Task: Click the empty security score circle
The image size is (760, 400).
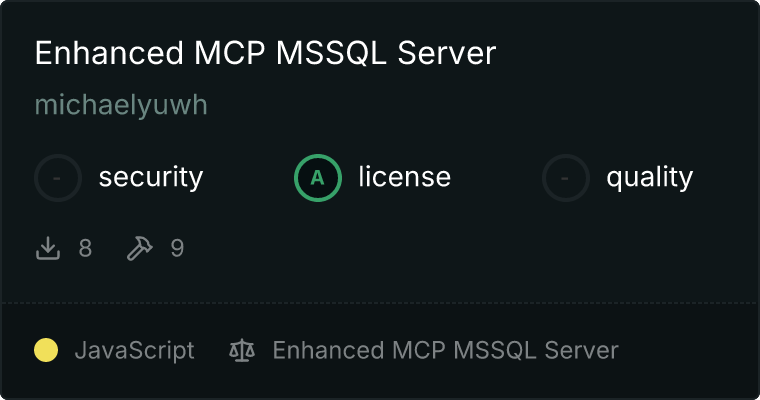Action: point(58,178)
